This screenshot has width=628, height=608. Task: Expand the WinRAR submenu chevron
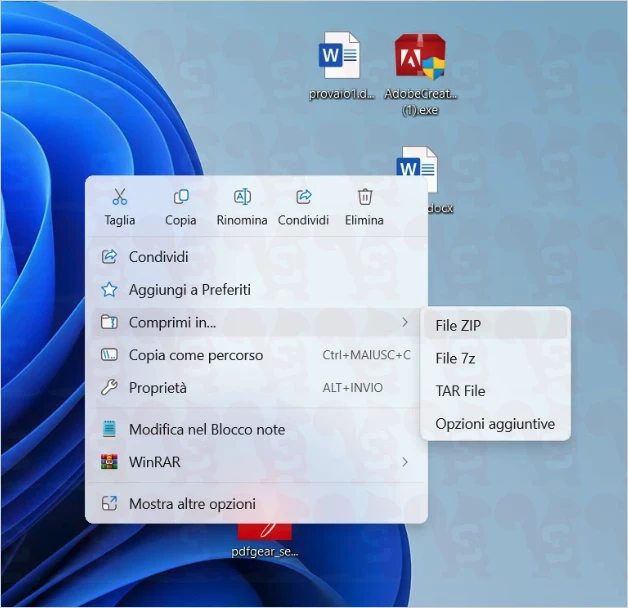[x=405, y=462]
